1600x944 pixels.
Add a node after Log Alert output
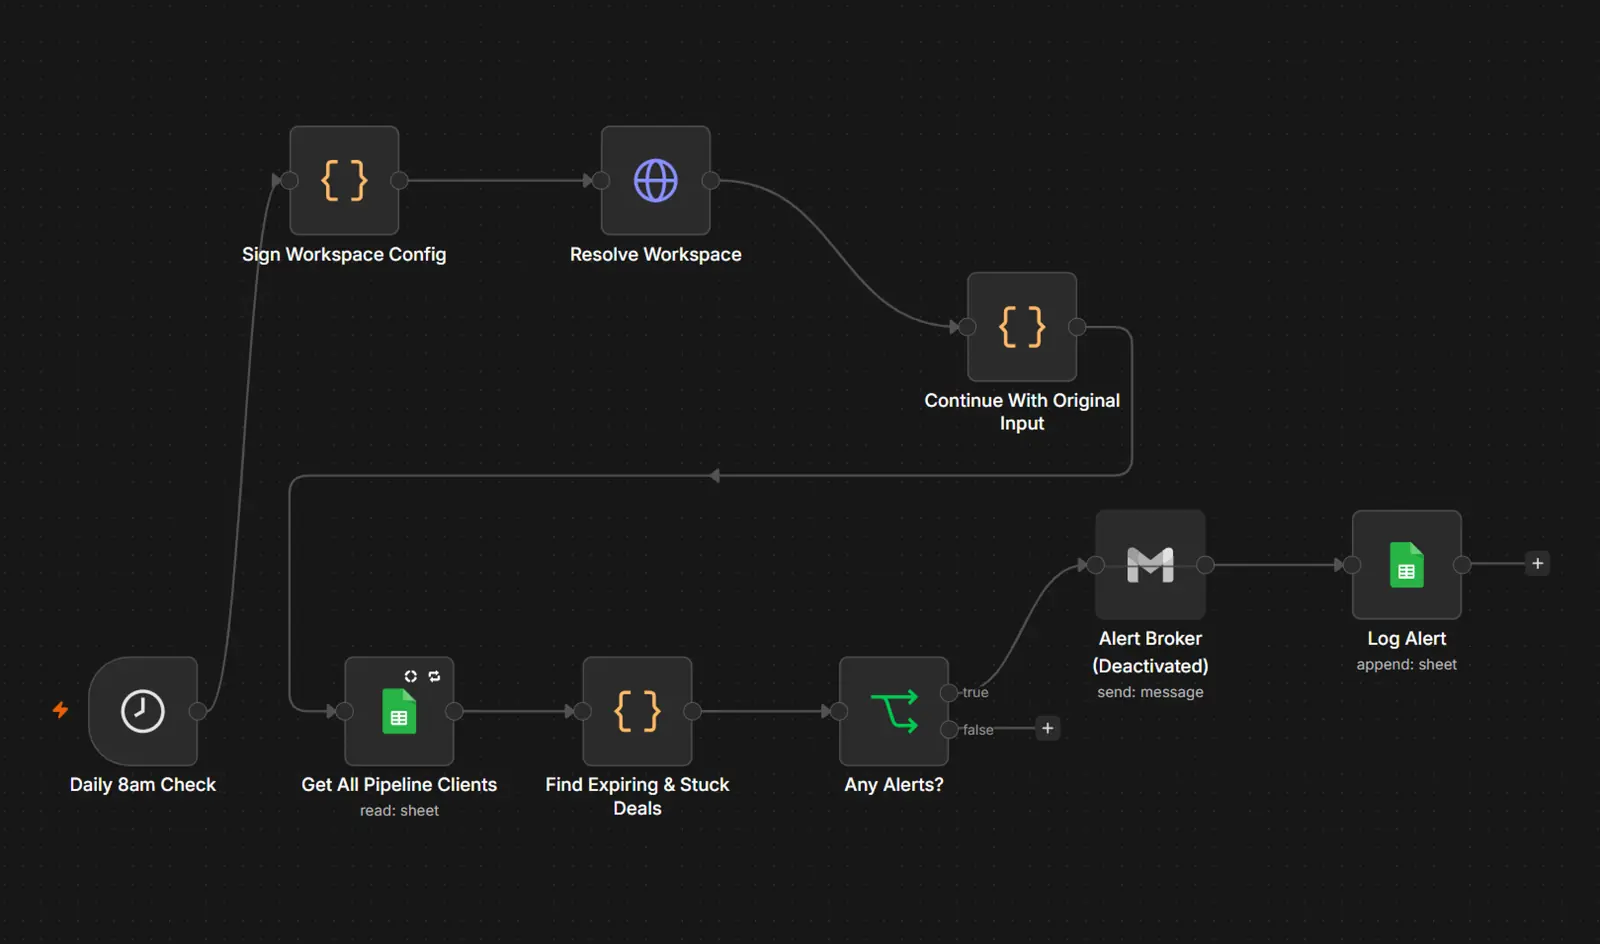point(1538,564)
